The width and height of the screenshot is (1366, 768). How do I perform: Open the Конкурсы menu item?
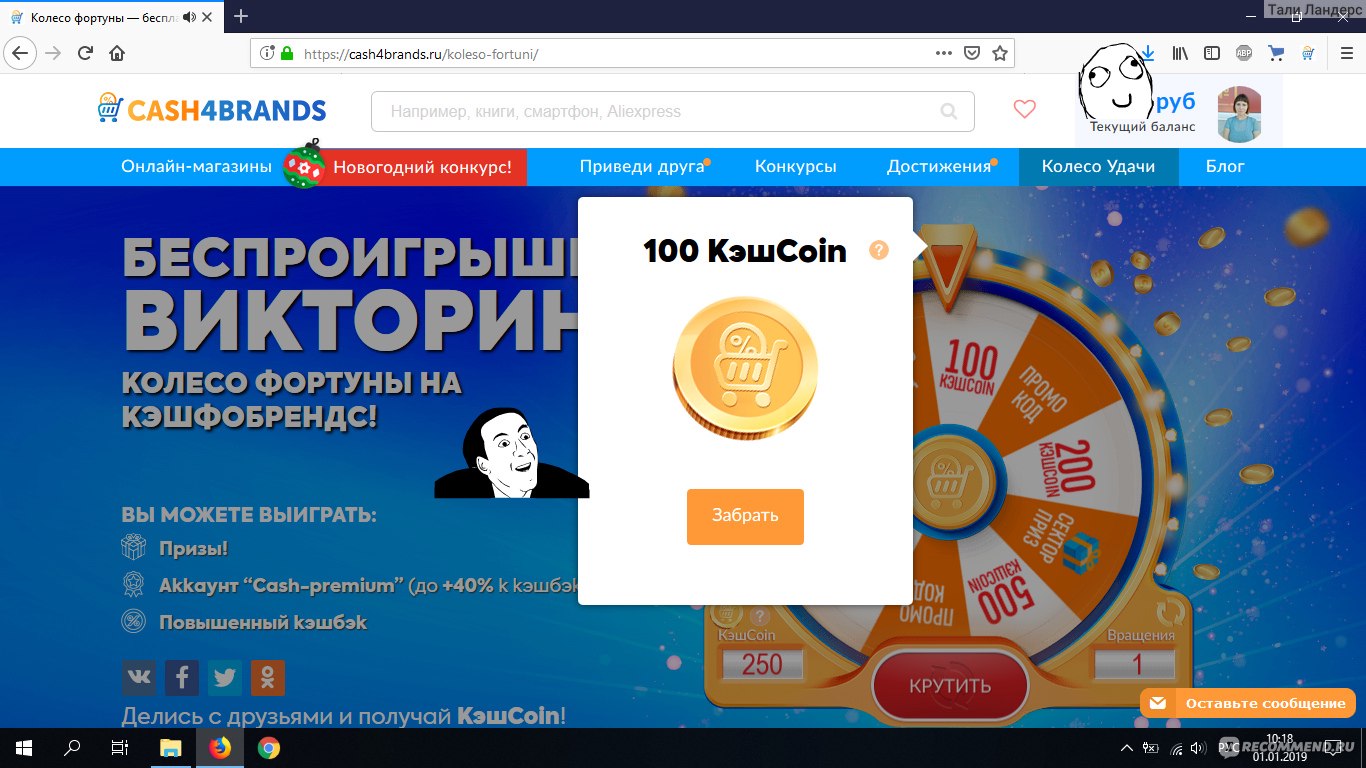[x=796, y=167]
